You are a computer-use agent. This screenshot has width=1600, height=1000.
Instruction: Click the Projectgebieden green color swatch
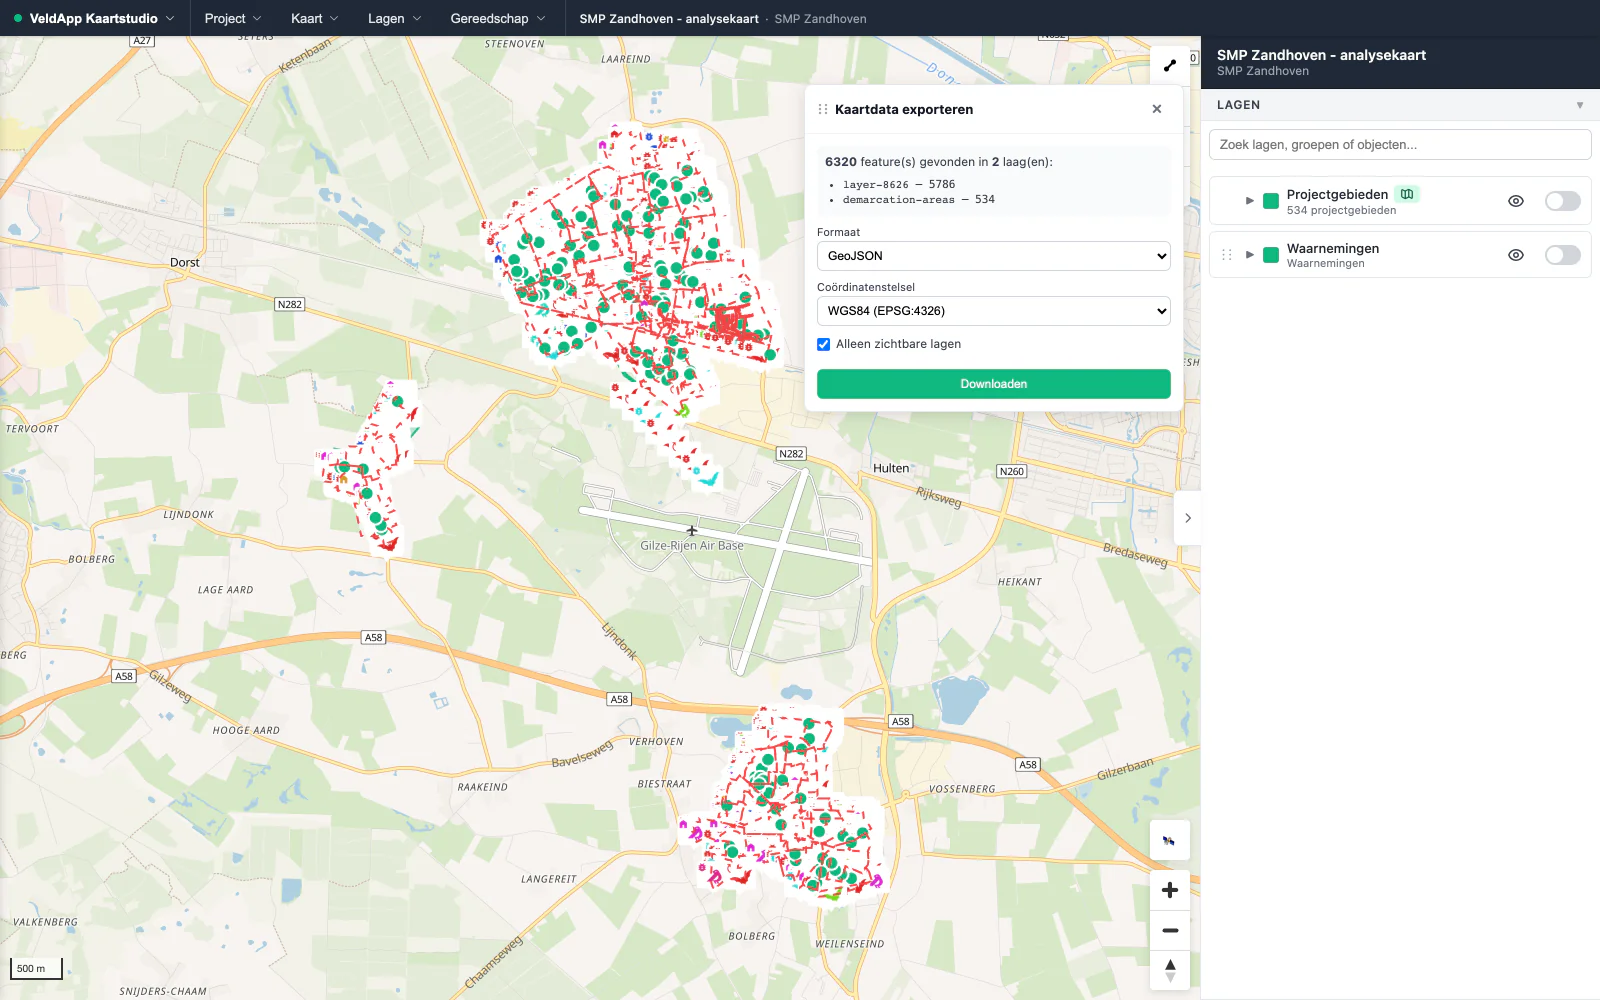pyautogui.click(x=1271, y=201)
